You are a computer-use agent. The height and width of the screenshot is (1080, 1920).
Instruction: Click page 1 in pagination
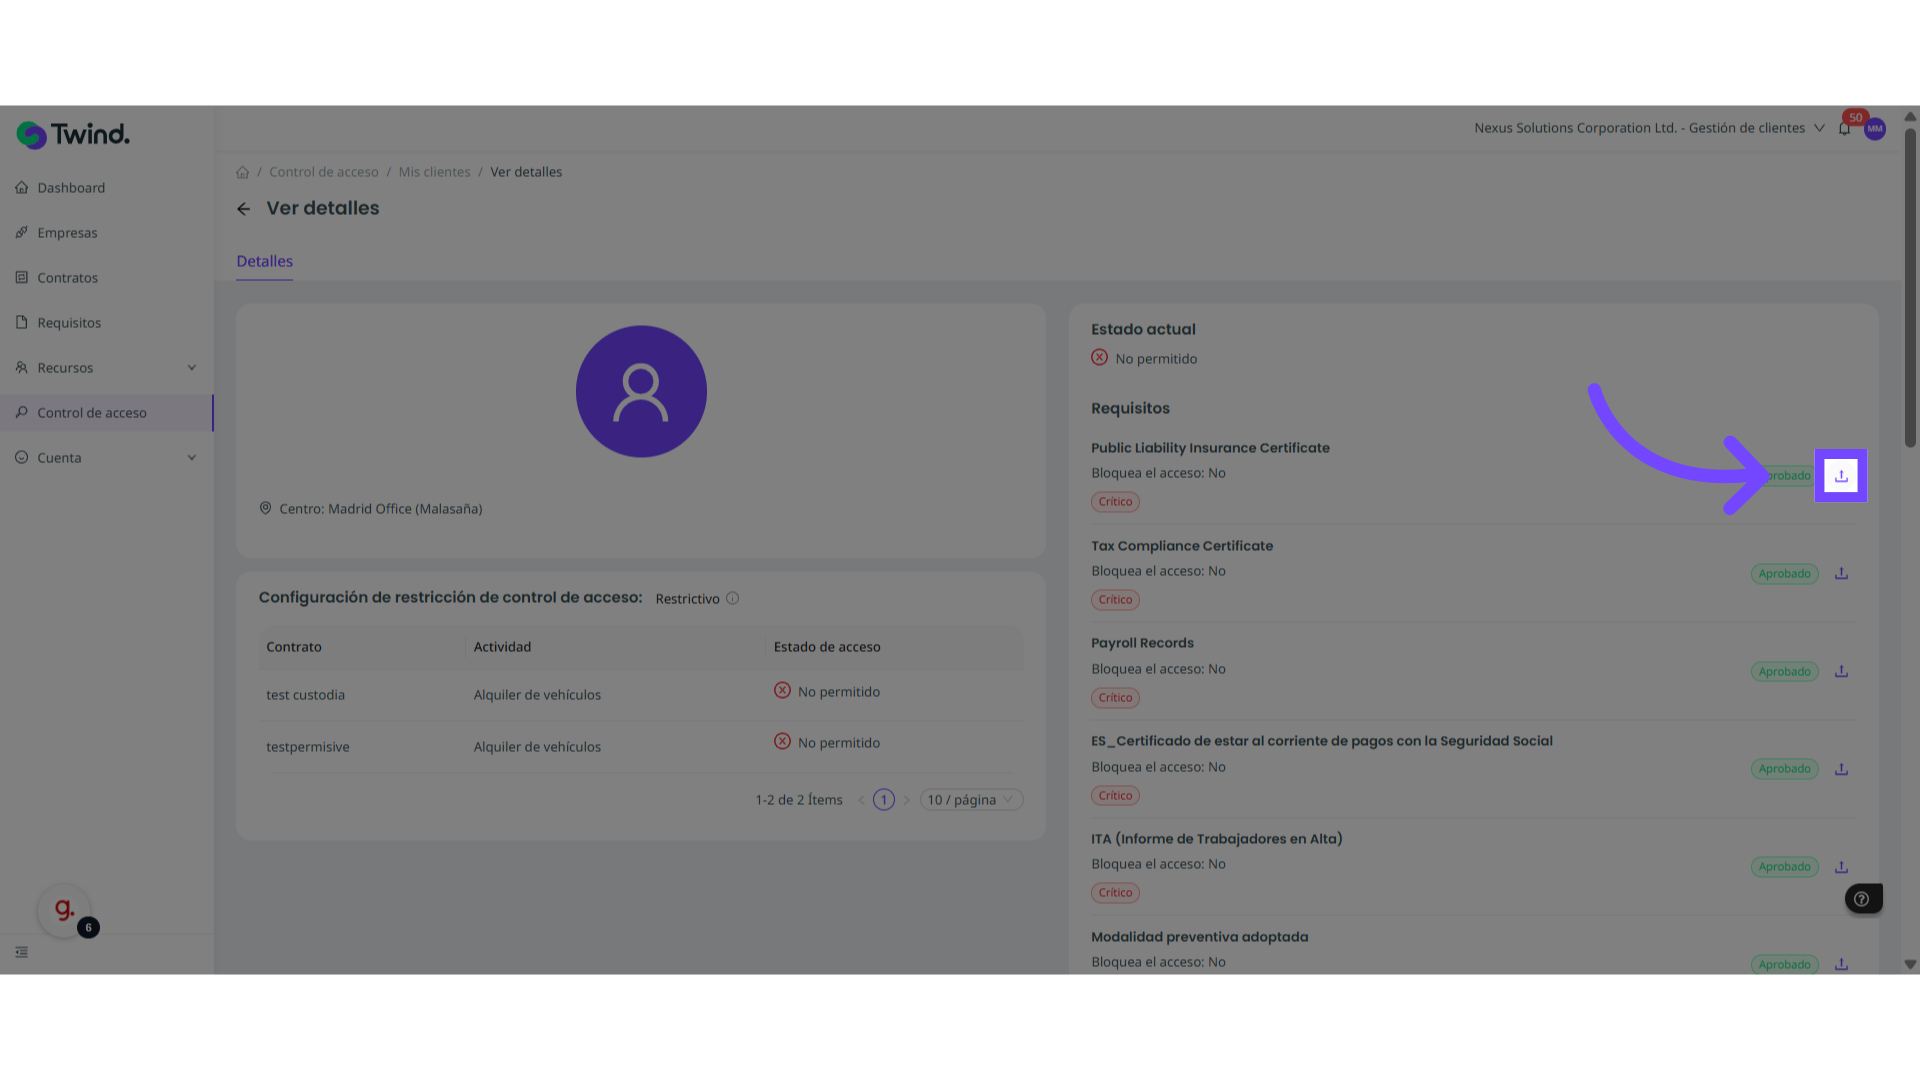point(883,800)
